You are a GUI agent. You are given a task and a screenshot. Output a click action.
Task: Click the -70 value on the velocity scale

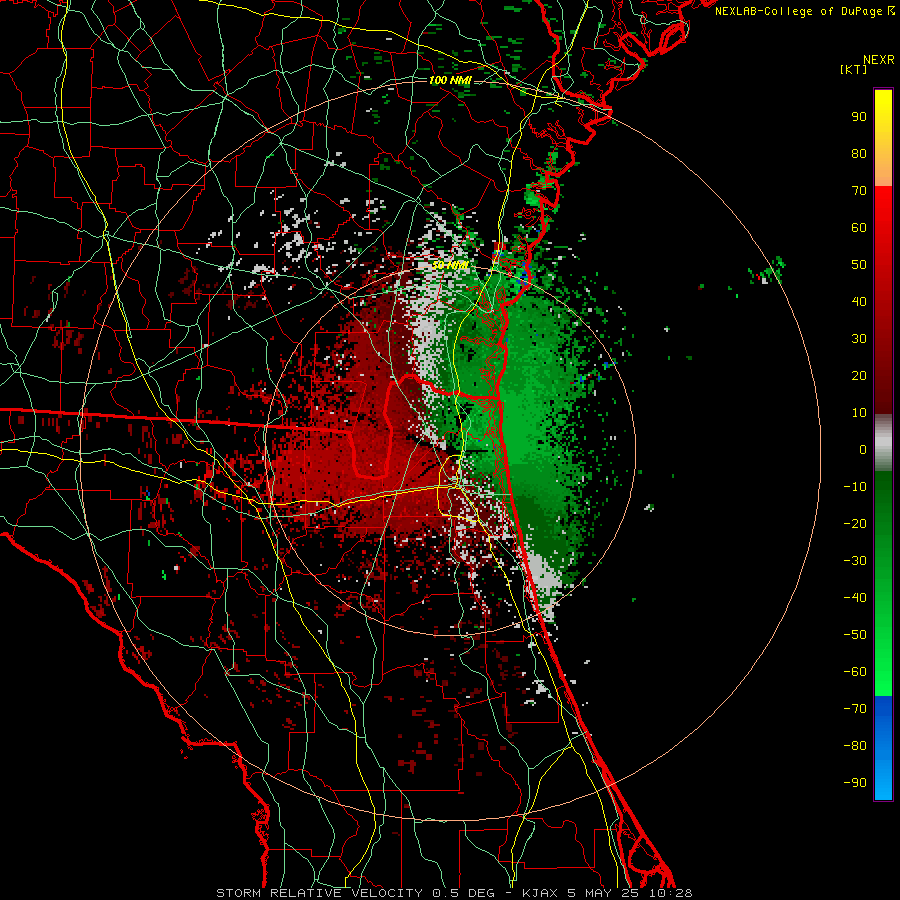[855, 709]
